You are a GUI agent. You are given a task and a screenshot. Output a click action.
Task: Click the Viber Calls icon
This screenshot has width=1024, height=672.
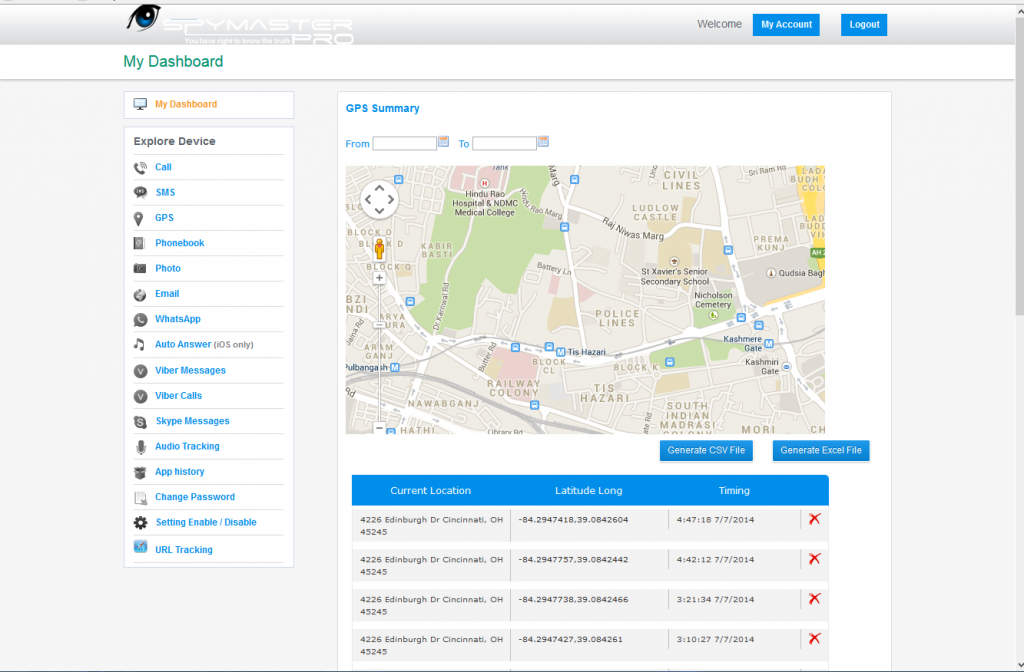[x=140, y=396]
